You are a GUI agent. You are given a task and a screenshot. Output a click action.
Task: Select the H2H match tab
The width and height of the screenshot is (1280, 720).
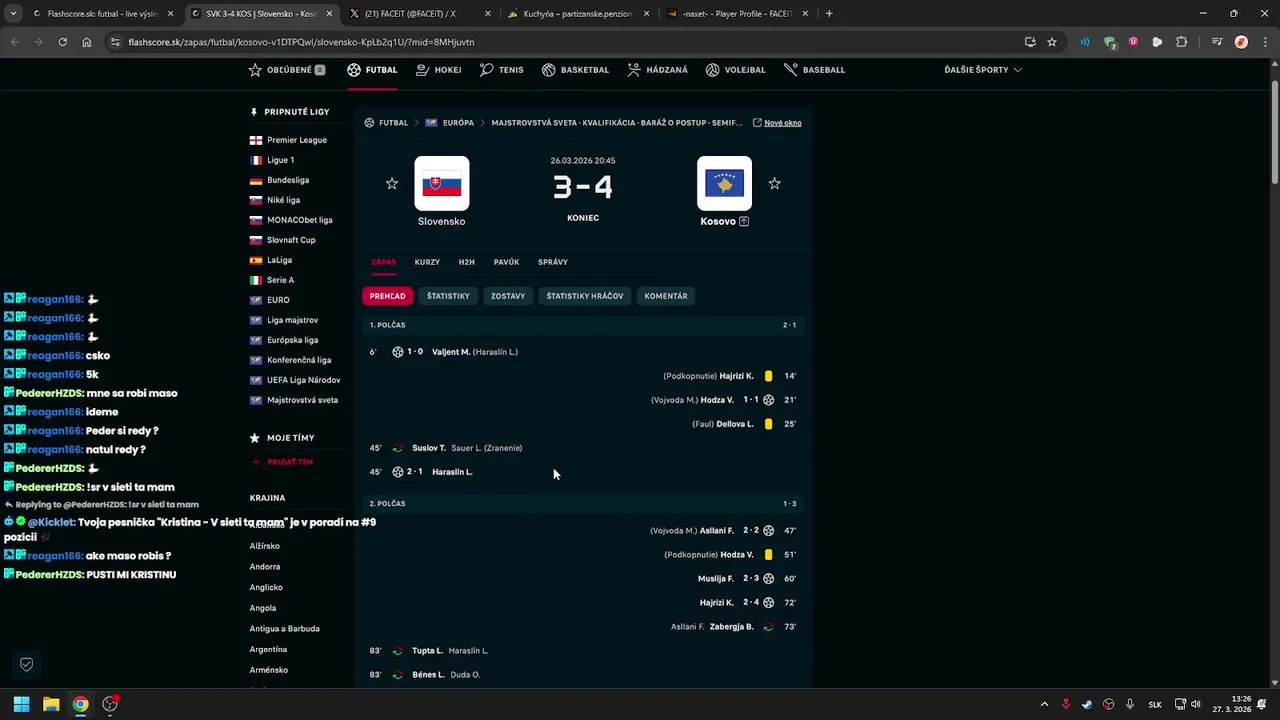click(467, 262)
